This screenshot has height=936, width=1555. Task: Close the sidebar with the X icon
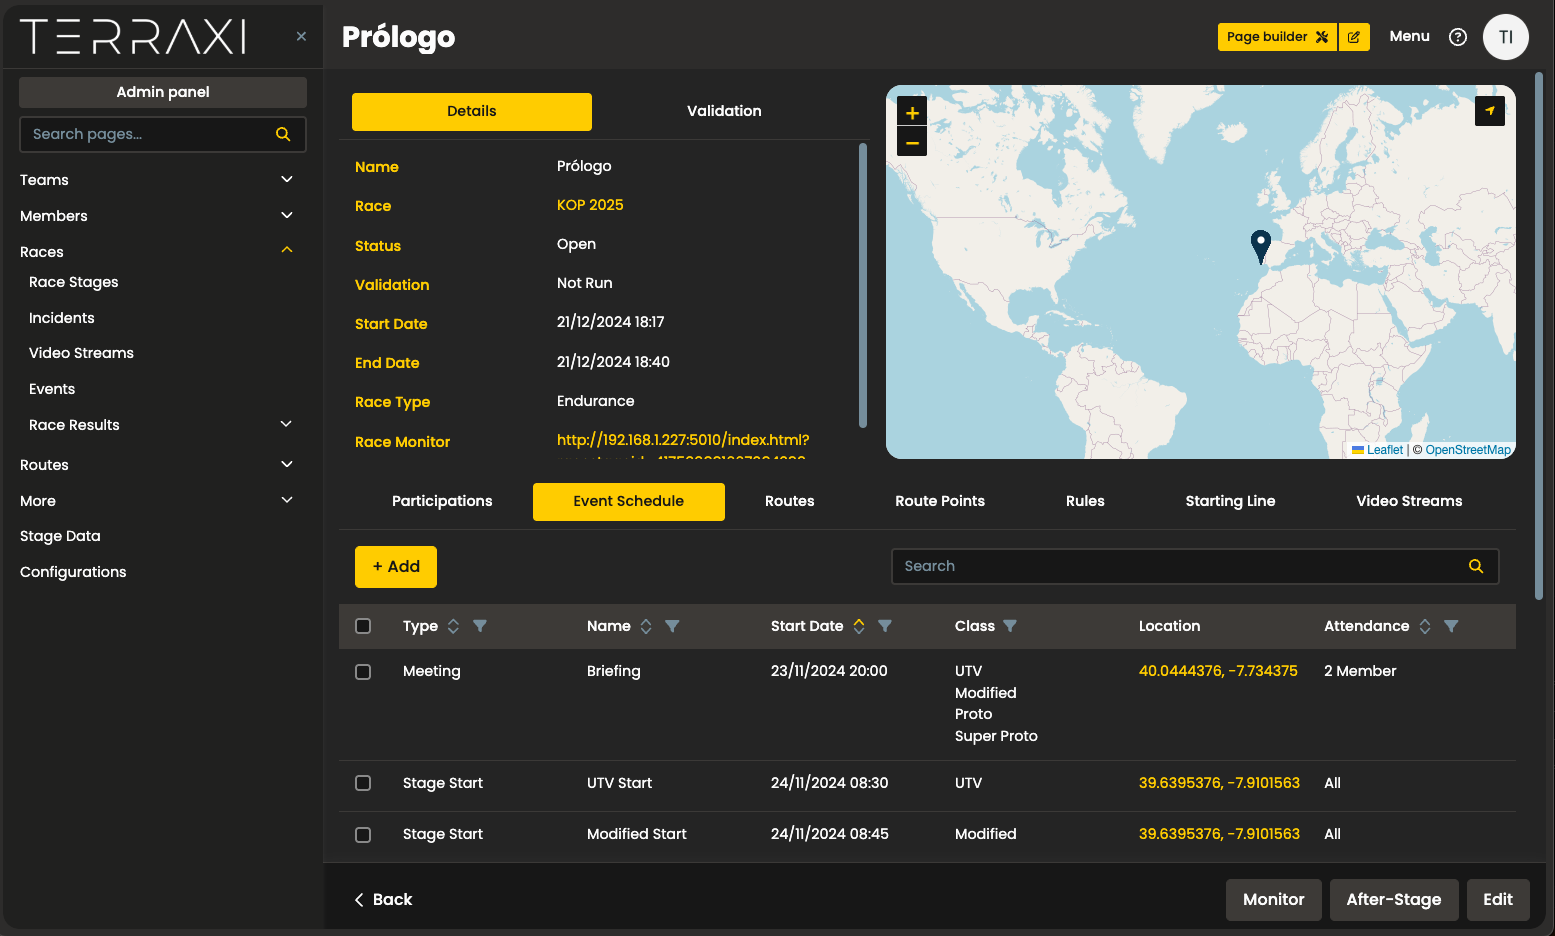tap(301, 36)
